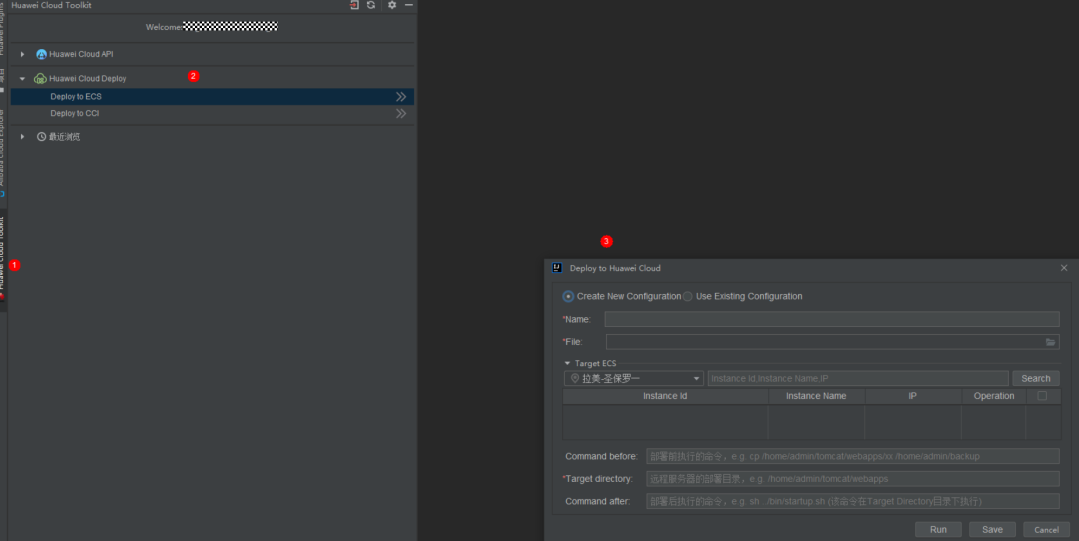Click the double-chevron icon for Deploy to ECS
The width and height of the screenshot is (1079, 541).
401,97
